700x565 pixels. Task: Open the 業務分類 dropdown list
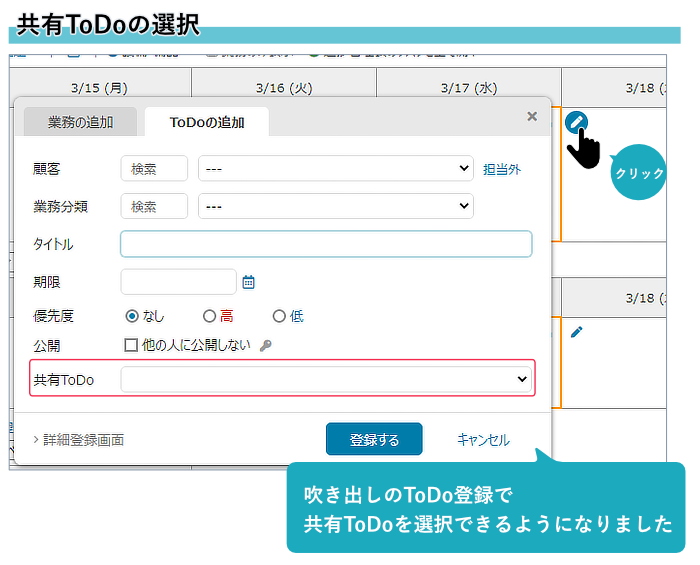coord(335,206)
